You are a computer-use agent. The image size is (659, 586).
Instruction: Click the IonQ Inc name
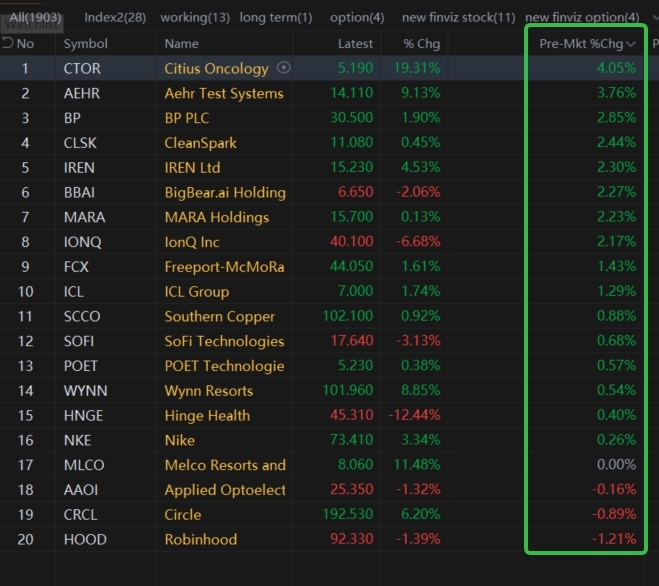point(192,242)
